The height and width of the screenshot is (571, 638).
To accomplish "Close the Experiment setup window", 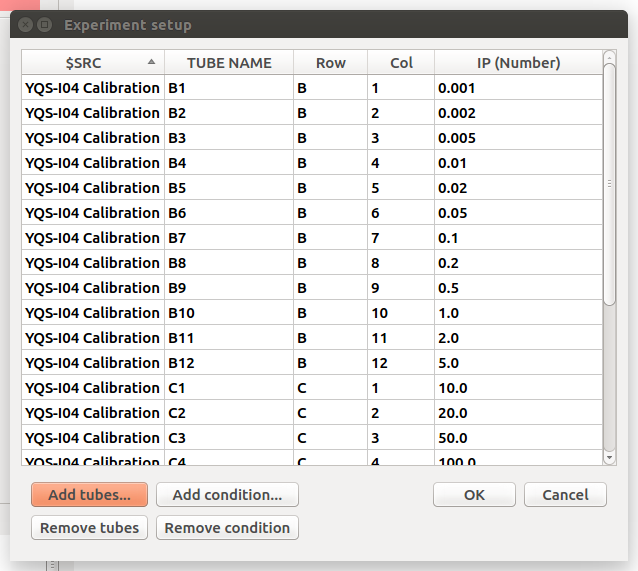I will tap(25, 25).
